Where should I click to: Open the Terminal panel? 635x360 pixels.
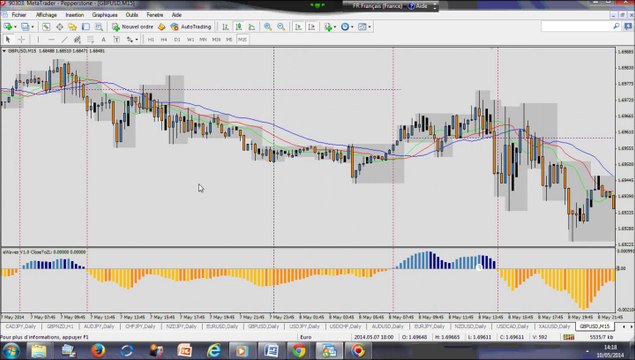(x=86, y=27)
